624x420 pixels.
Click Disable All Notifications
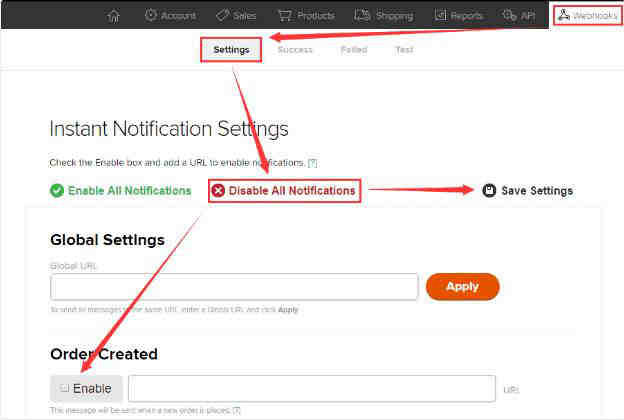[x=284, y=191]
